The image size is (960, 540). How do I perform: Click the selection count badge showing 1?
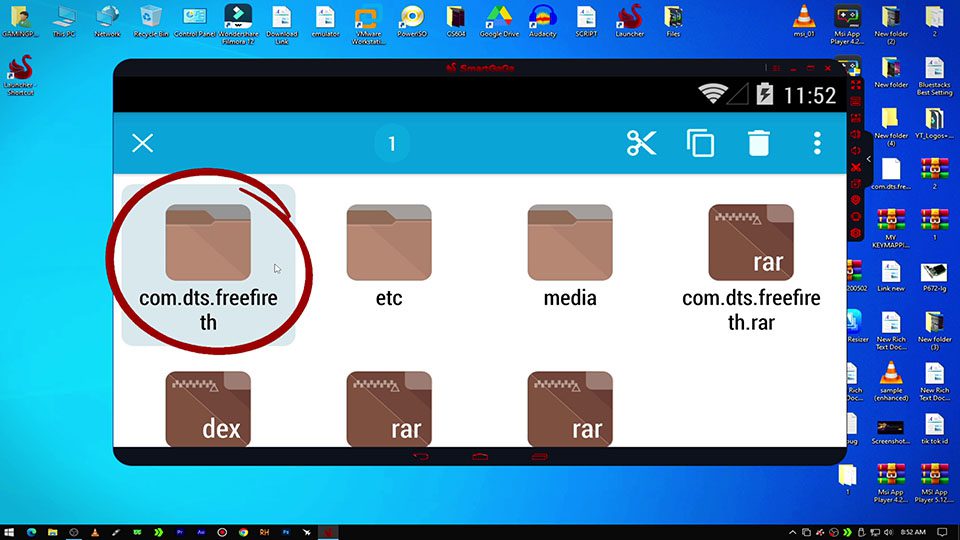(x=392, y=144)
